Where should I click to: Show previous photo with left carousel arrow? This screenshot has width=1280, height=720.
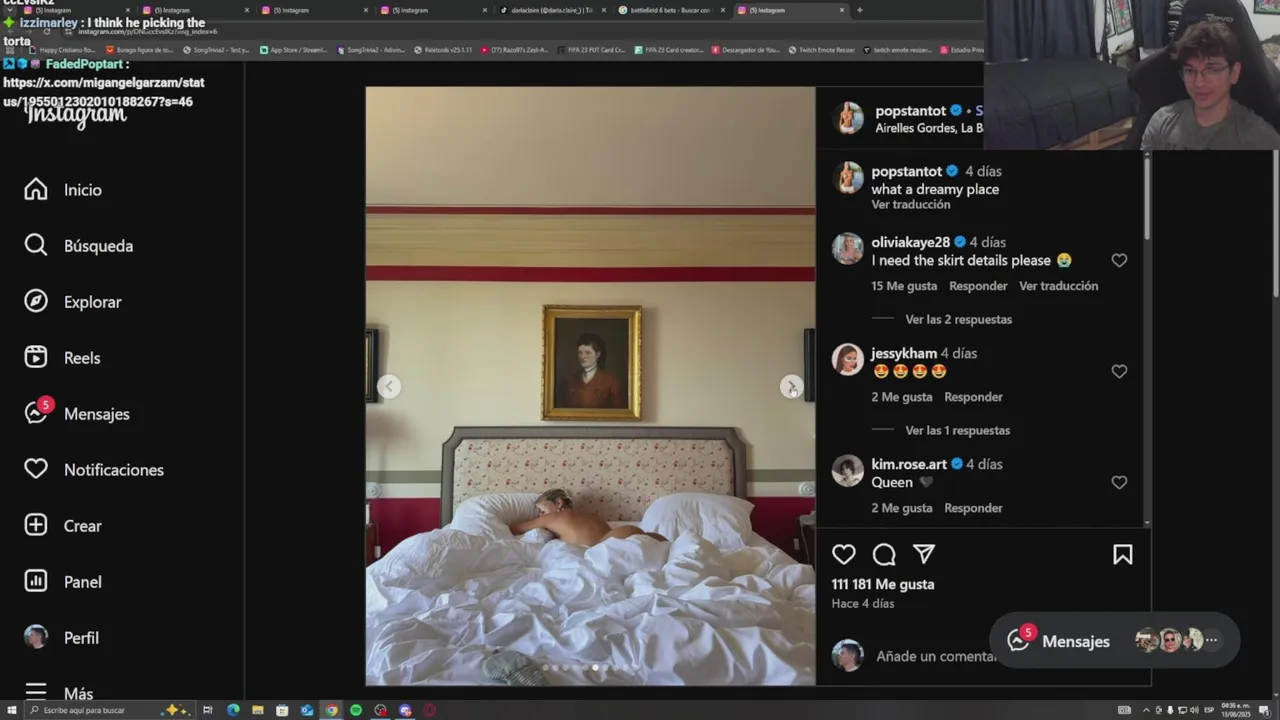[389, 387]
